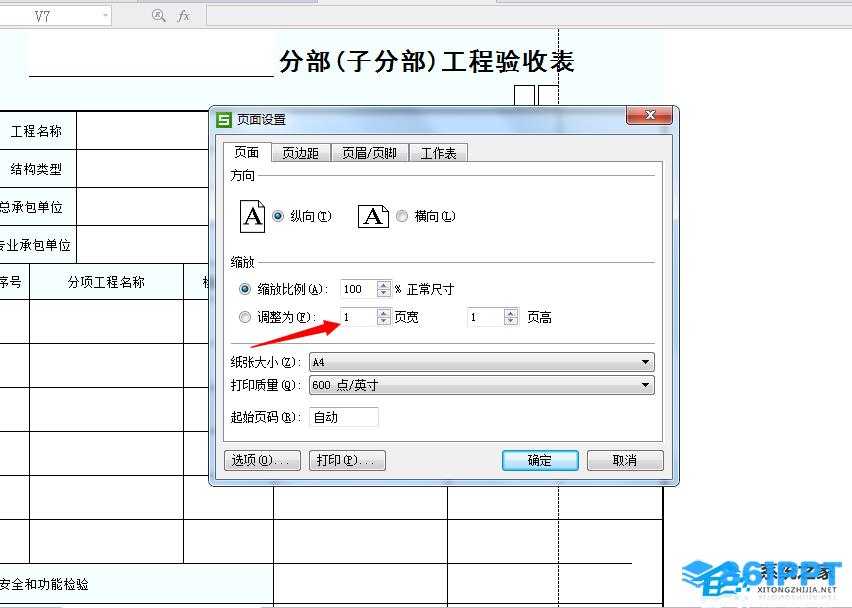Select the 横向 landscape radio button
852x608 pixels.
pyautogui.click(x=402, y=216)
